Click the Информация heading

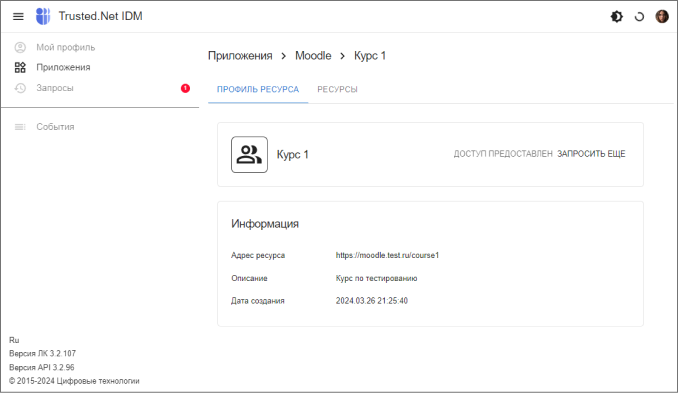tap(265, 224)
